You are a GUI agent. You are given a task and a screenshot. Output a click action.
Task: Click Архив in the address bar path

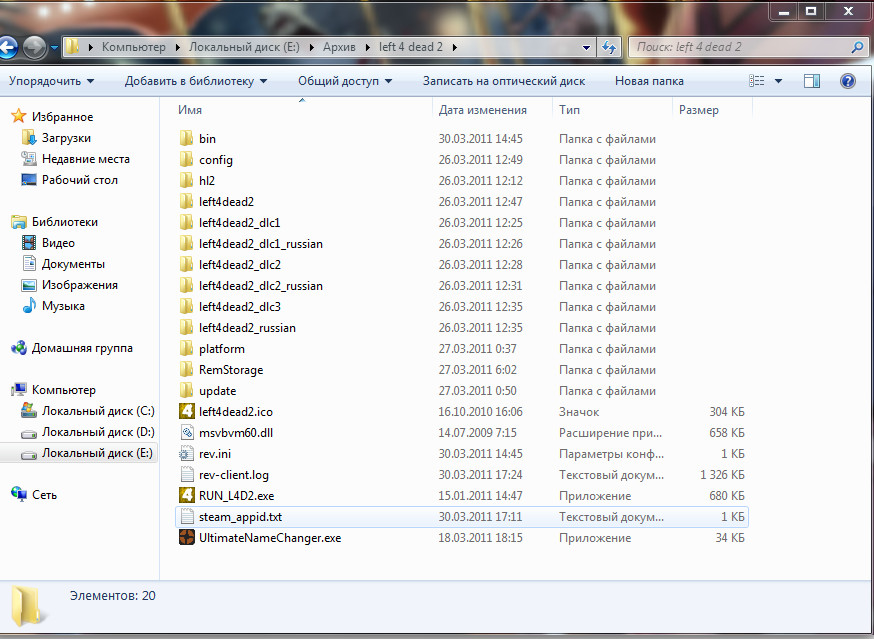pos(339,47)
